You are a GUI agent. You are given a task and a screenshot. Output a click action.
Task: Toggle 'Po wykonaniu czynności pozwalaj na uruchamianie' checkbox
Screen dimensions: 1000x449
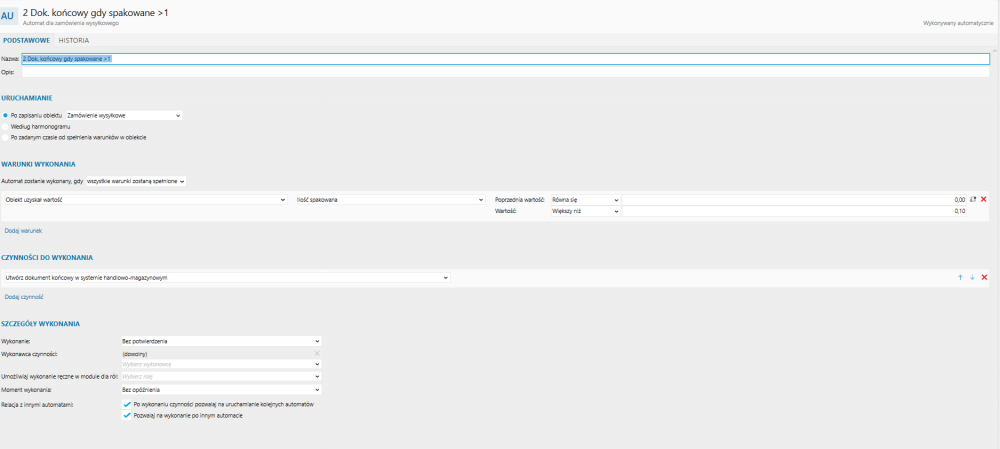(127, 404)
